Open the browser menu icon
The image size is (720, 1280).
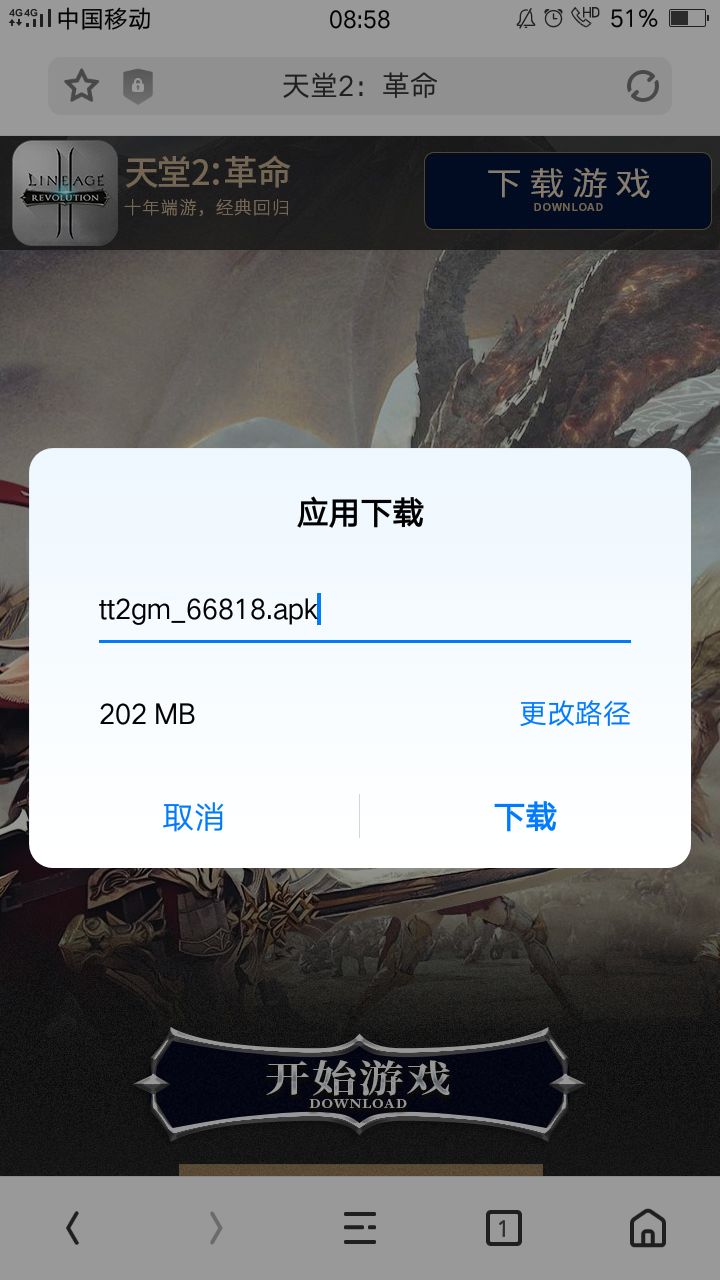360,1227
